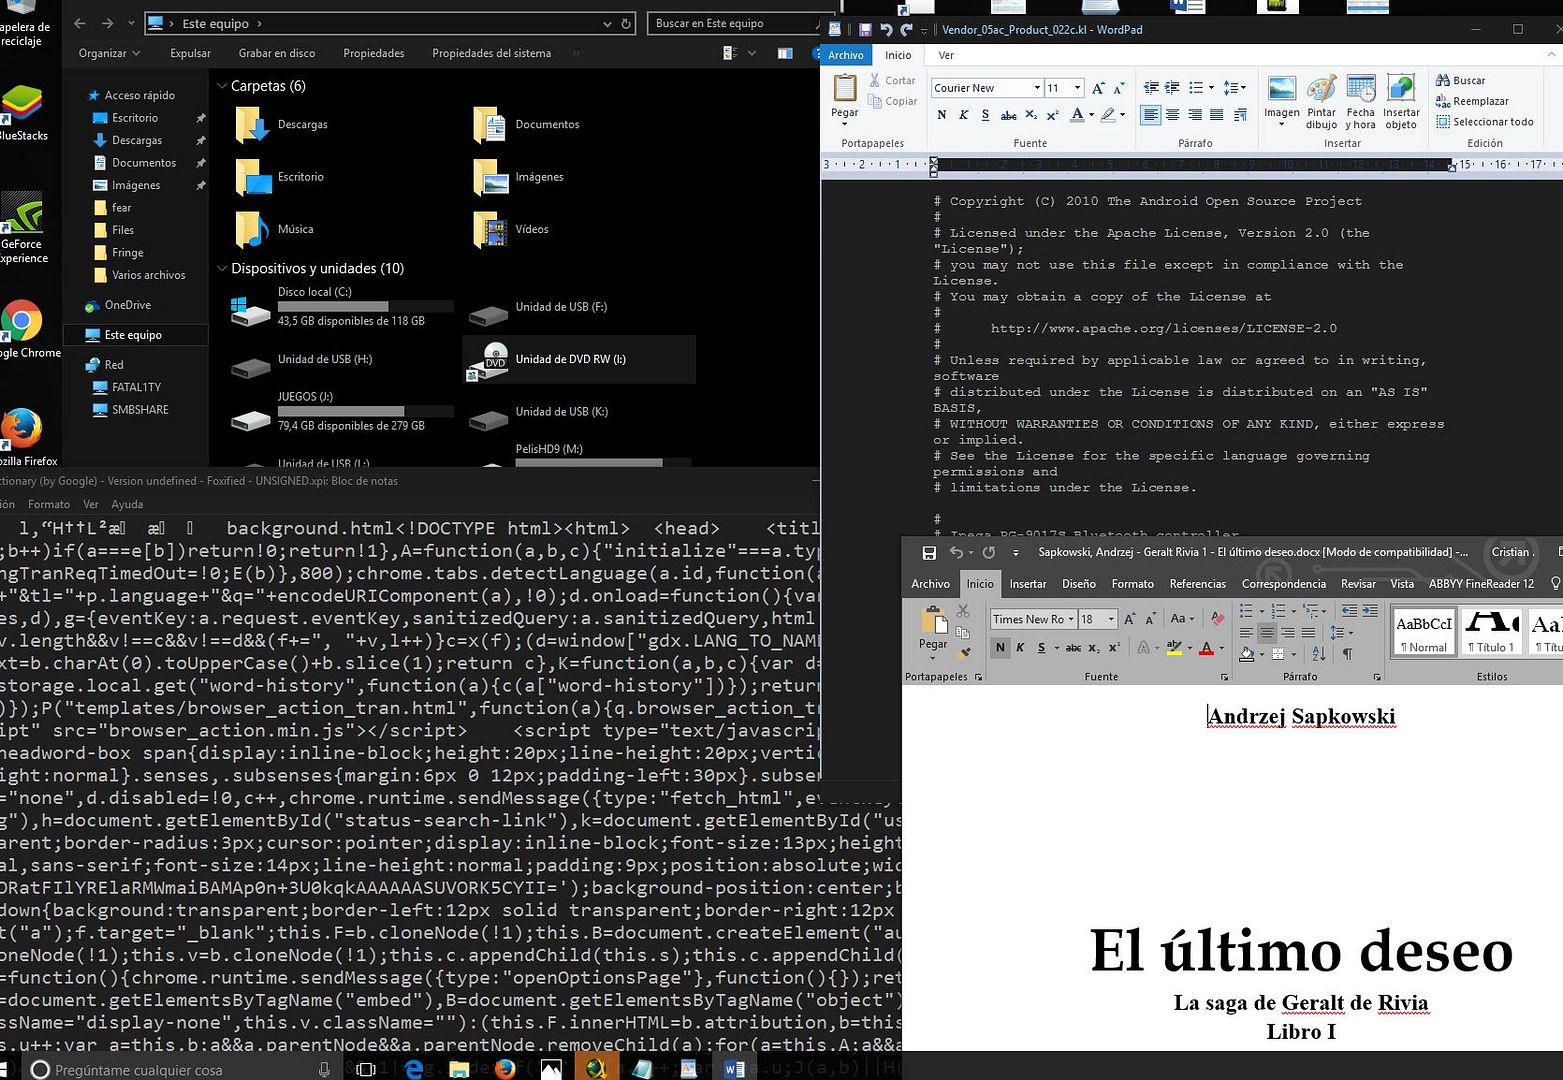
Task: Toggle center alignment in Word
Action: point(1267,633)
